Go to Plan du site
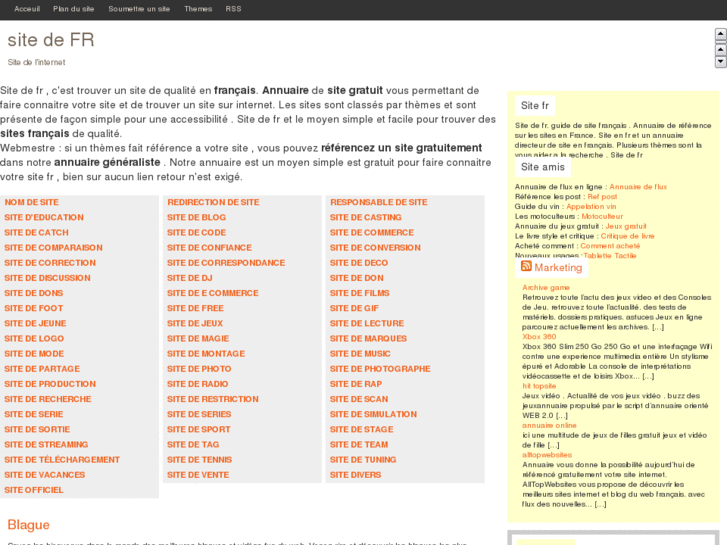 (x=73, y=9)
